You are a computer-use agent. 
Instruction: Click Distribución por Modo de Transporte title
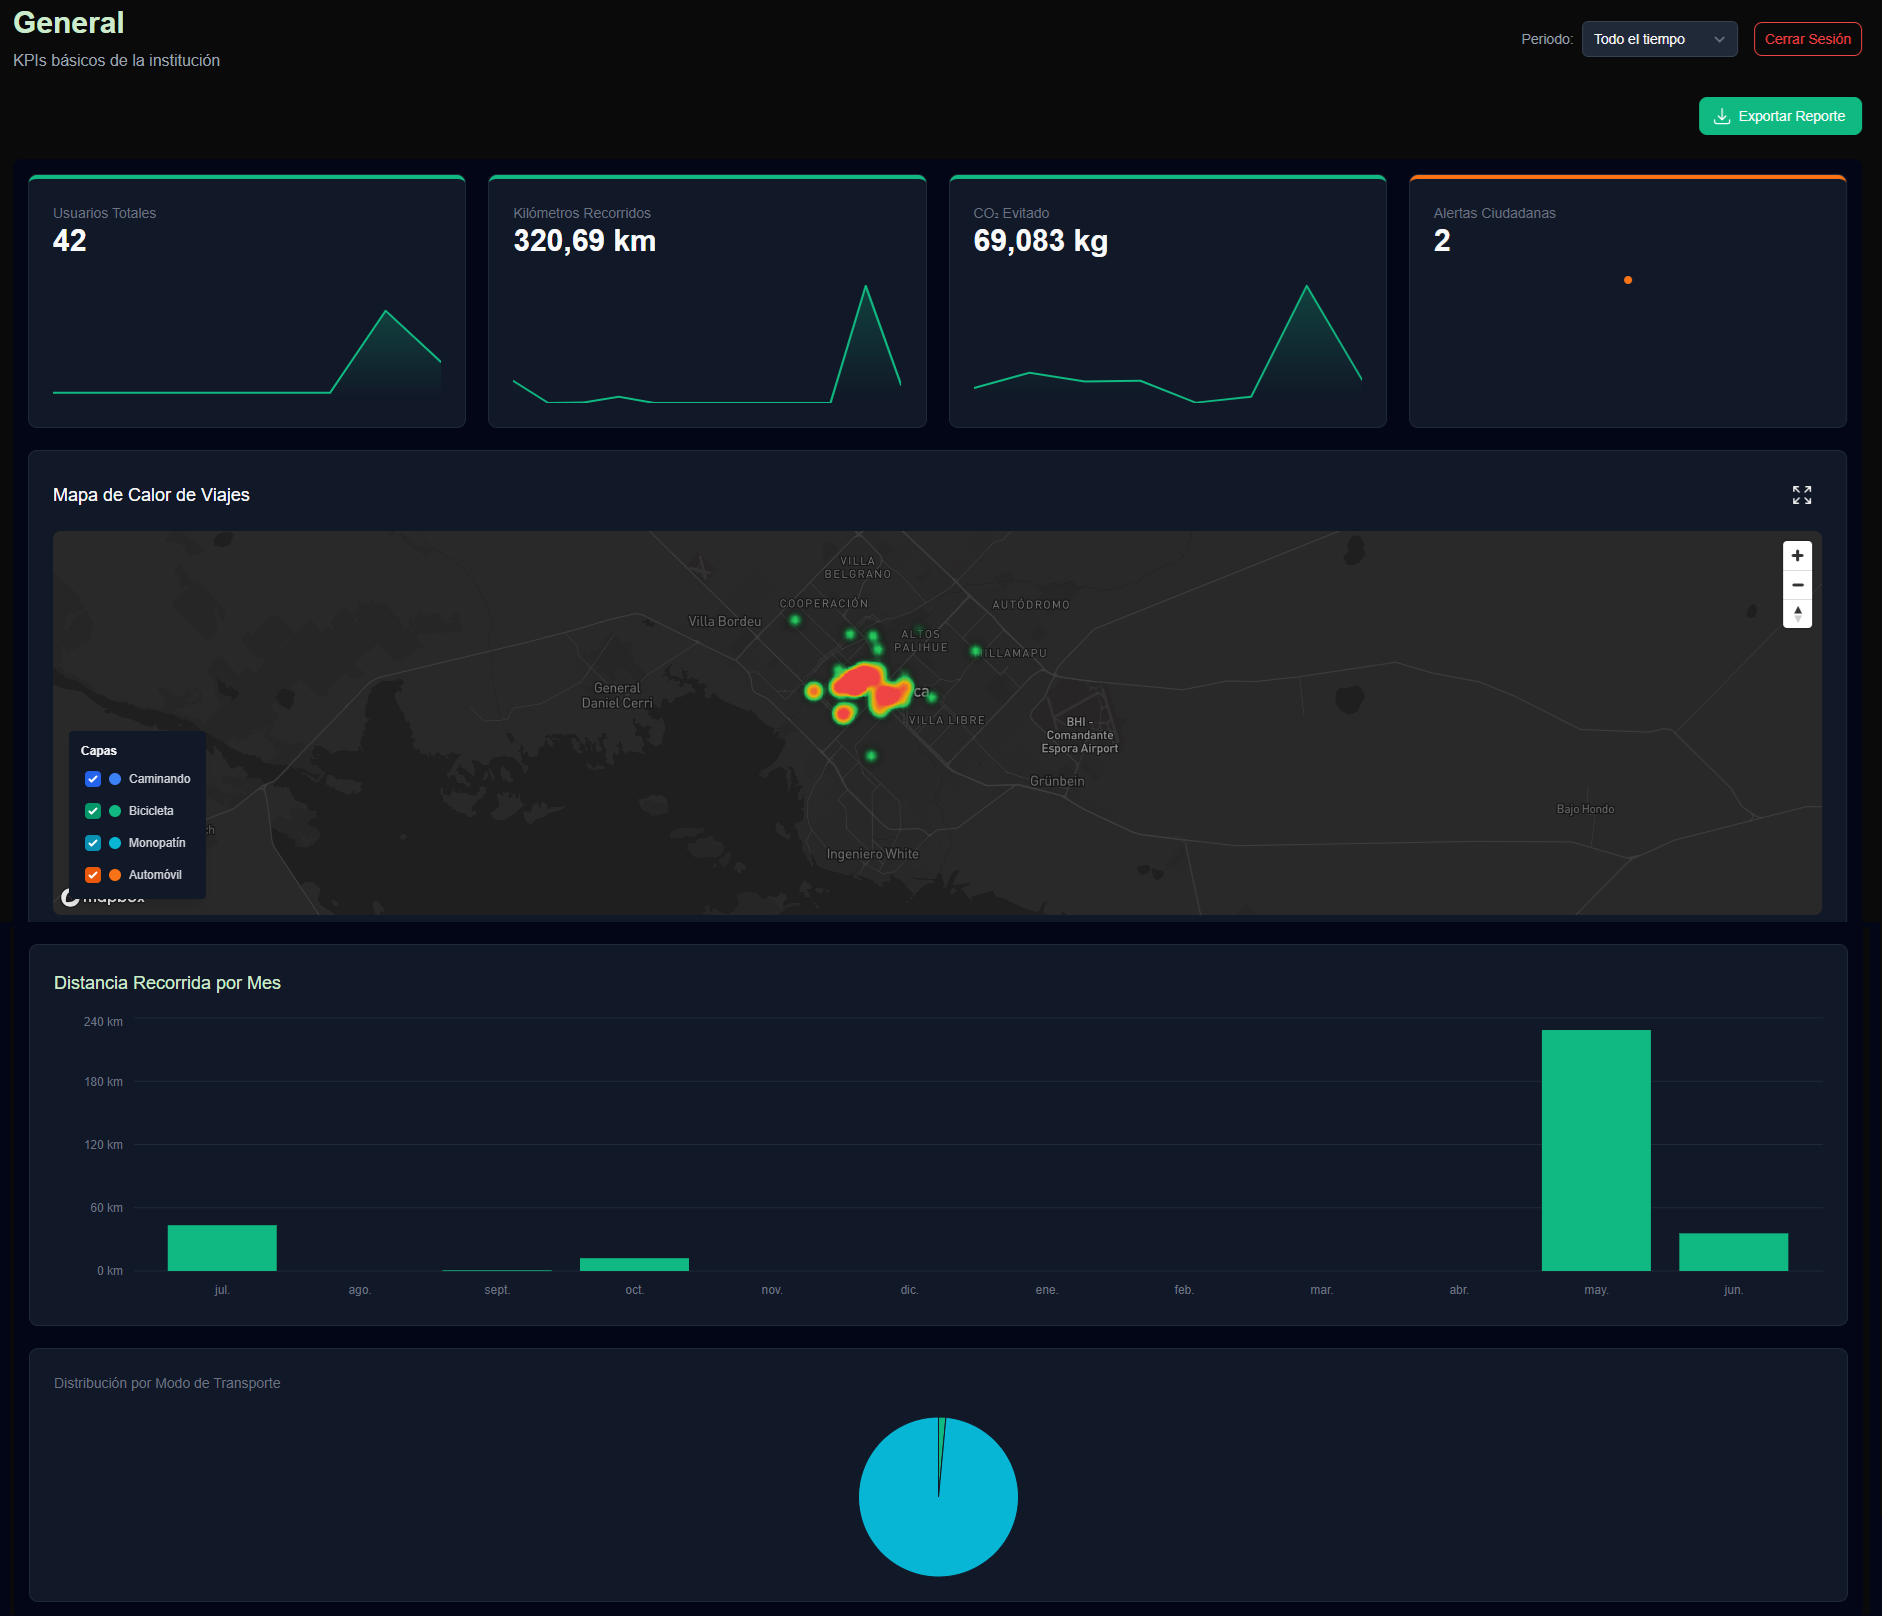pos(167,1383)
